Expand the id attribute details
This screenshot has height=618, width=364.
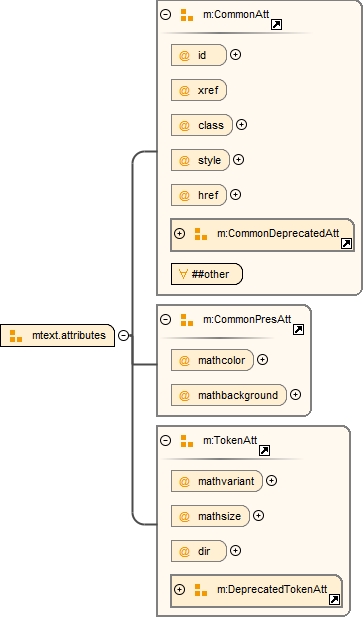[235, 55]
